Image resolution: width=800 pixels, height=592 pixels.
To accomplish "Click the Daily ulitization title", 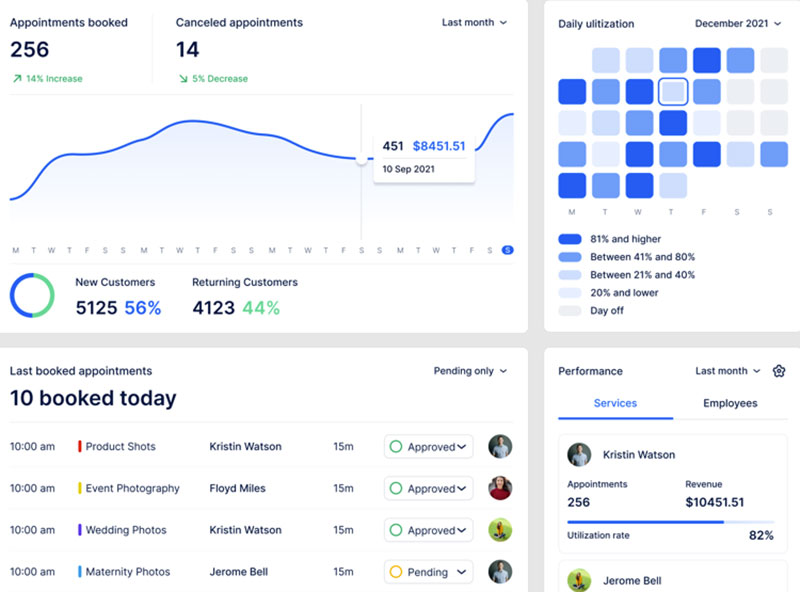I will [x=596, y=24].
